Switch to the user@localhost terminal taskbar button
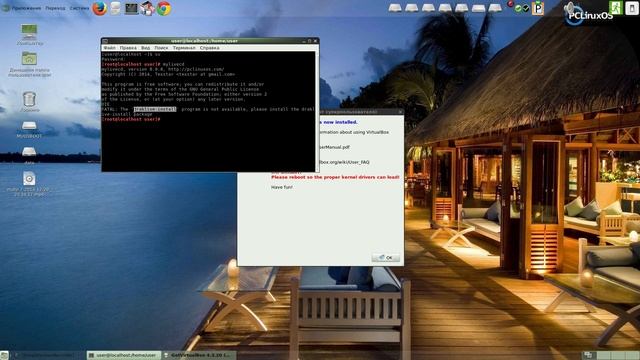This screenshot has width=640, height=360. click(x=124, y=356)
